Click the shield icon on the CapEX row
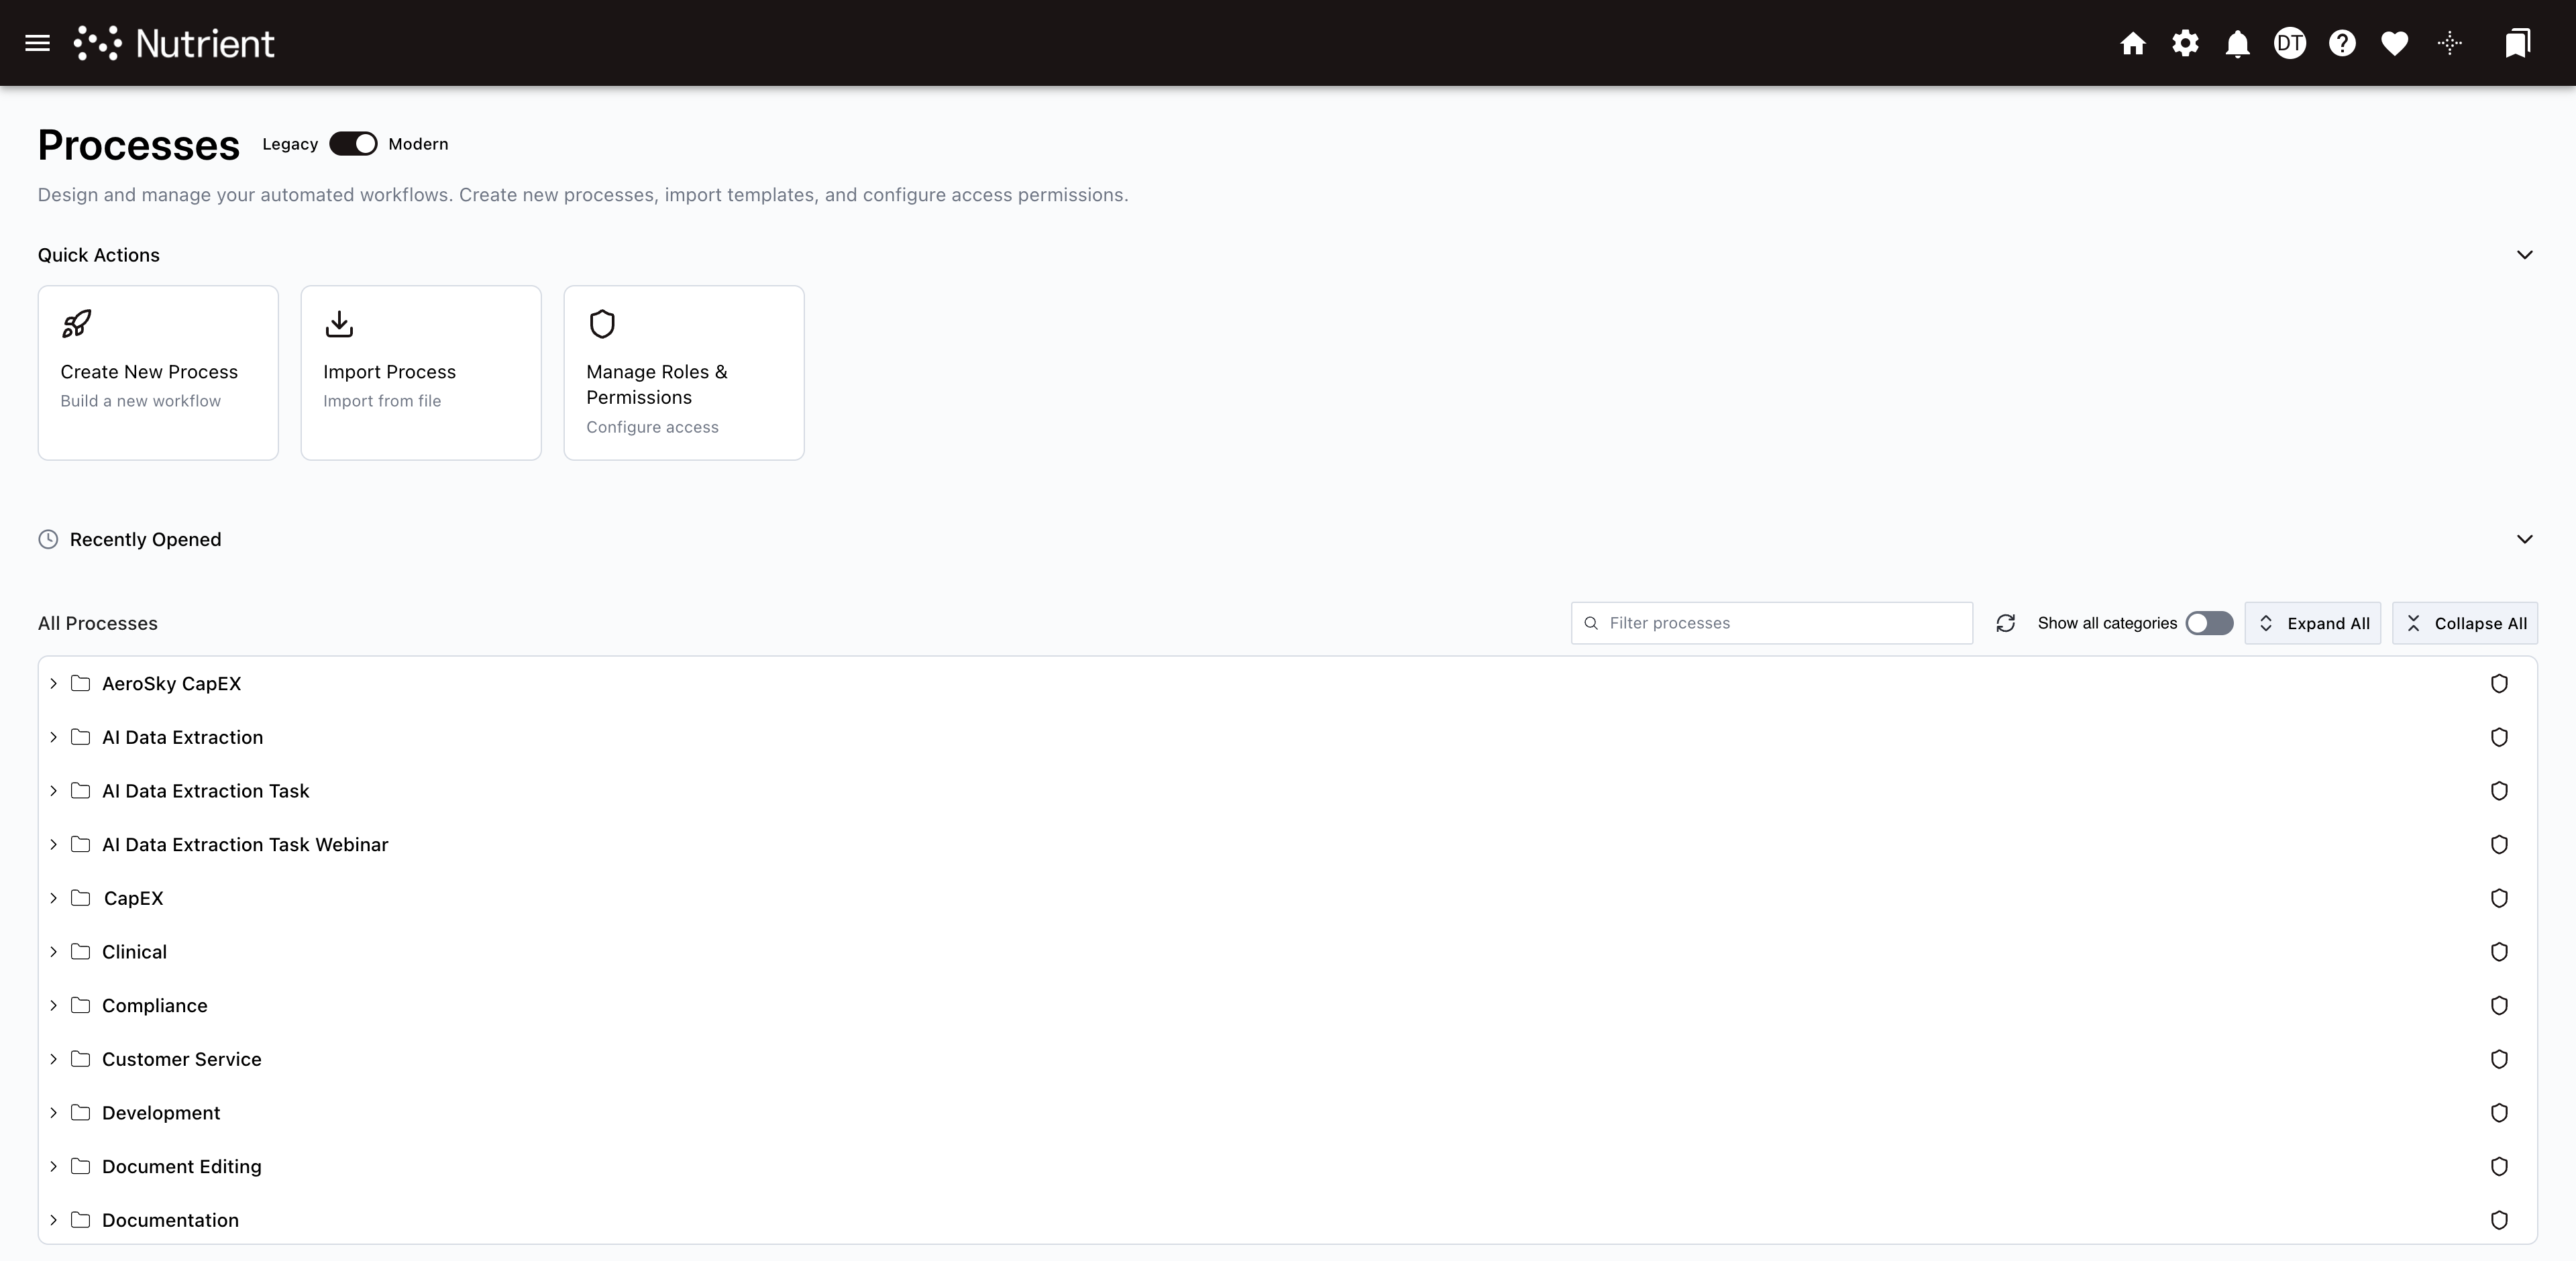 click(x=2499, y=898)
